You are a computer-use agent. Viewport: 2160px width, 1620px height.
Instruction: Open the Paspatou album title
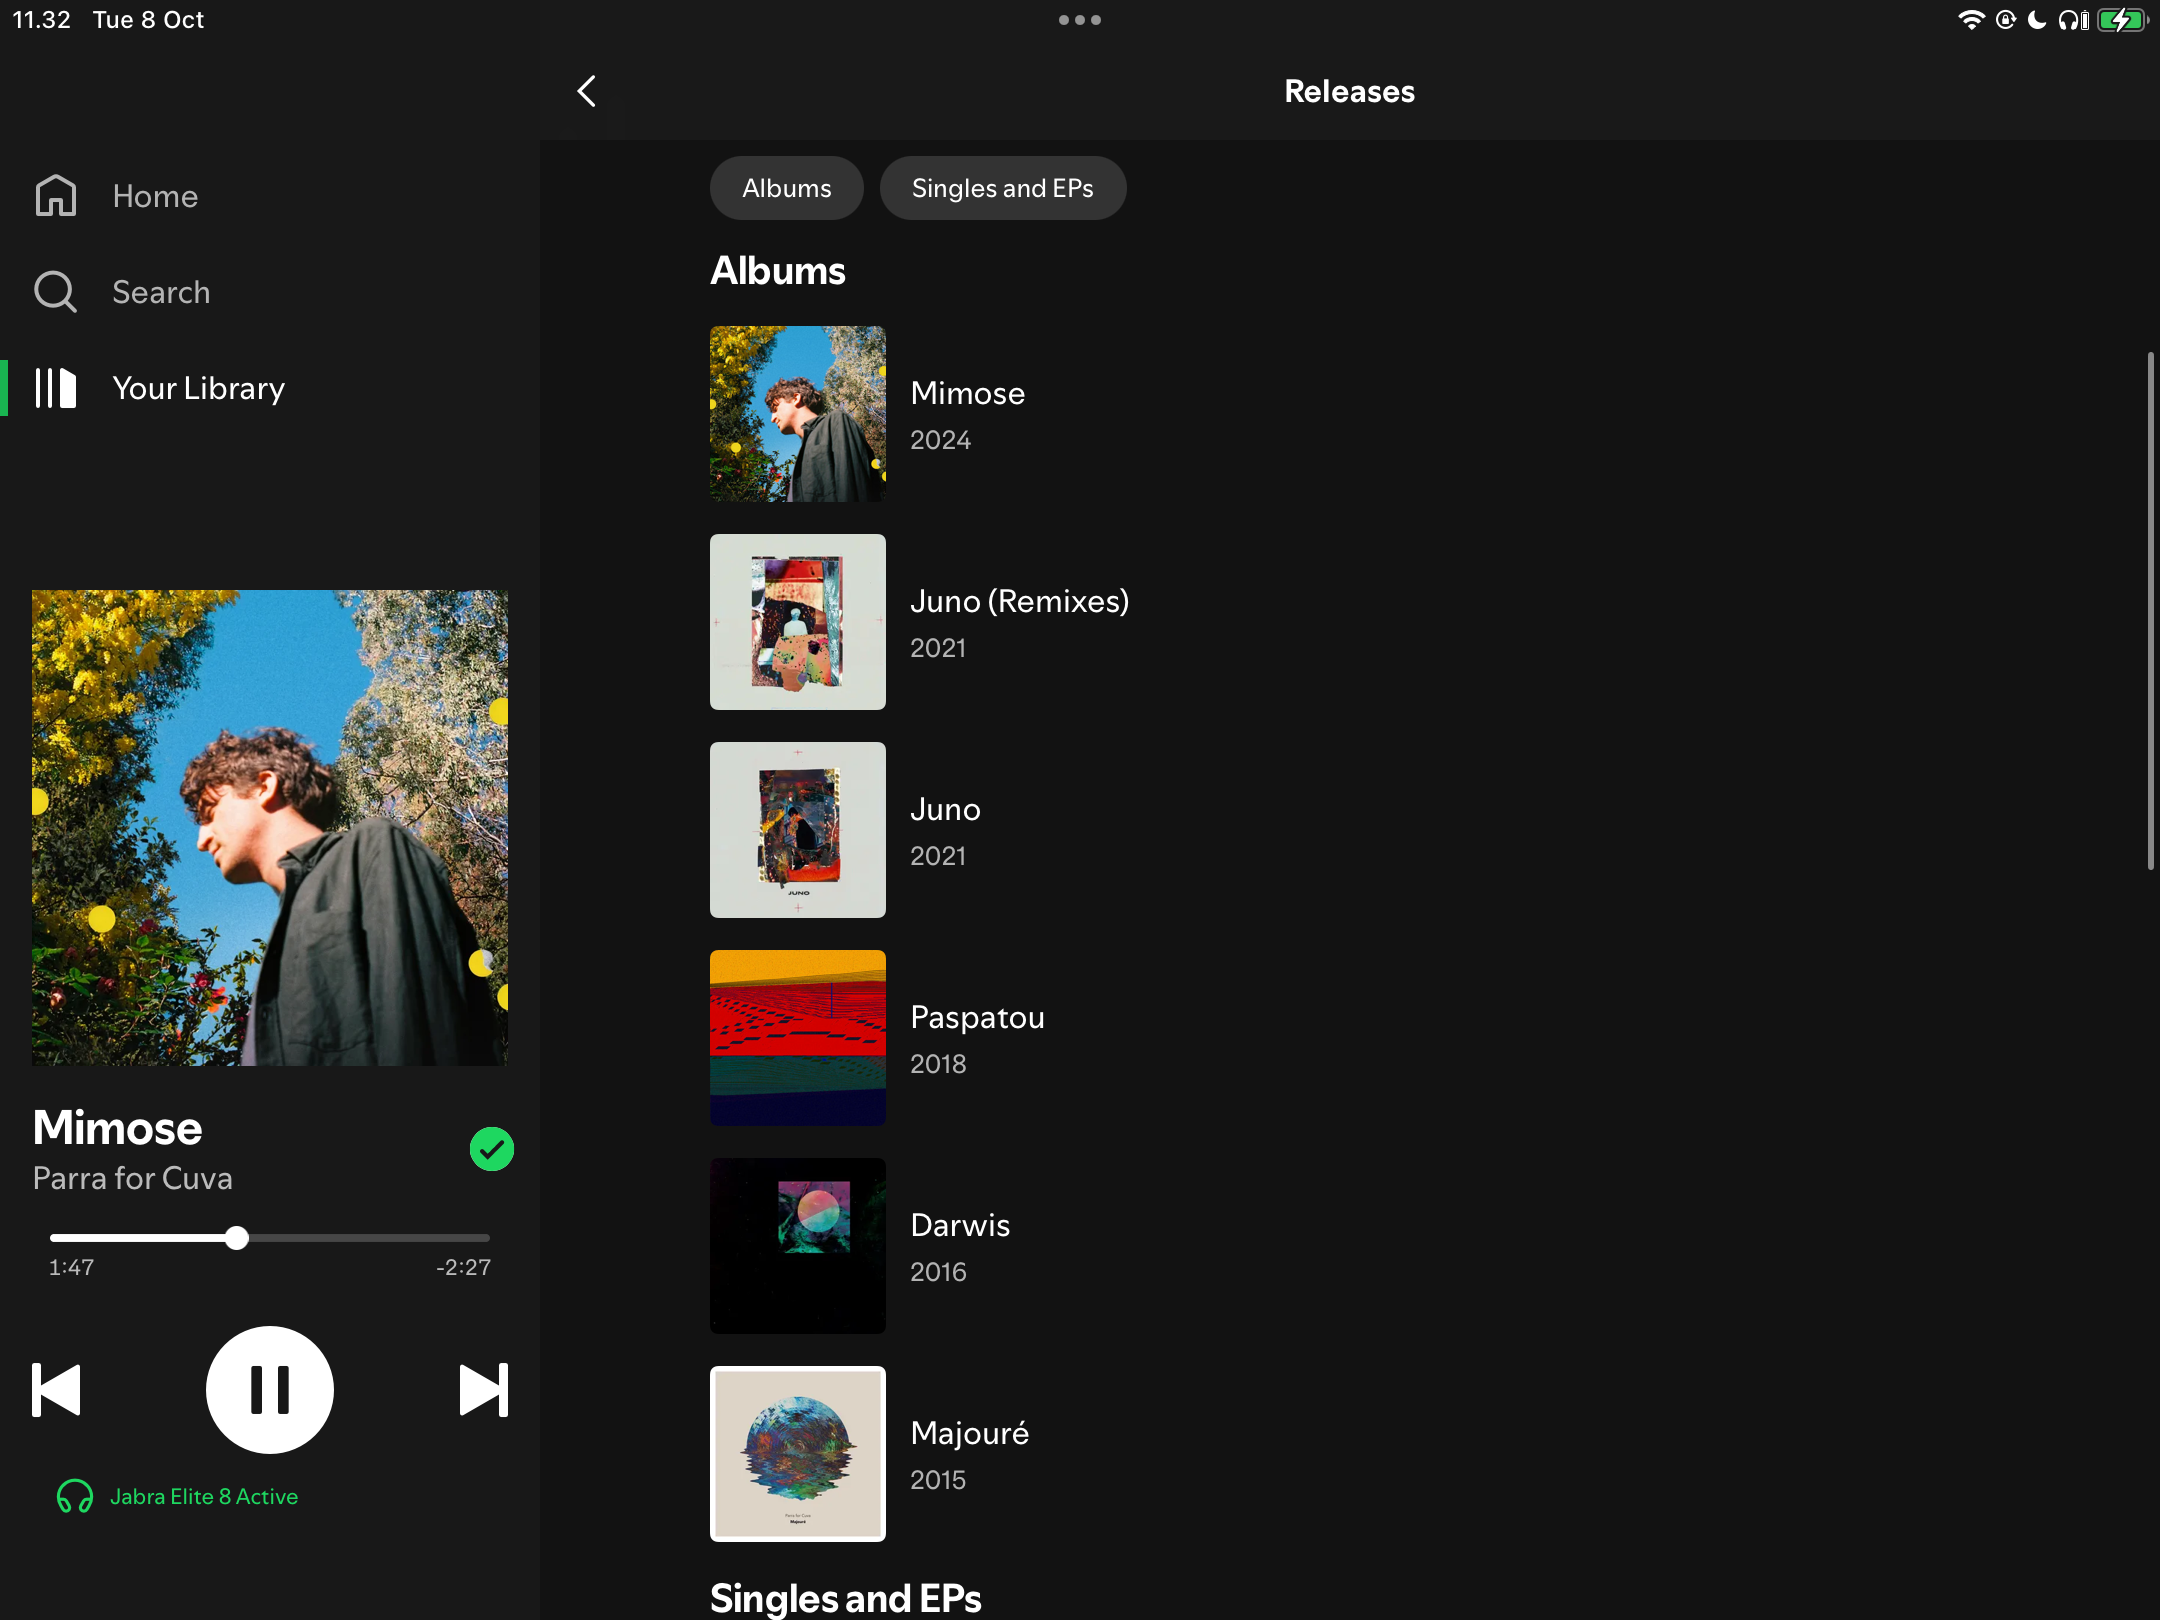point(978,1017)
